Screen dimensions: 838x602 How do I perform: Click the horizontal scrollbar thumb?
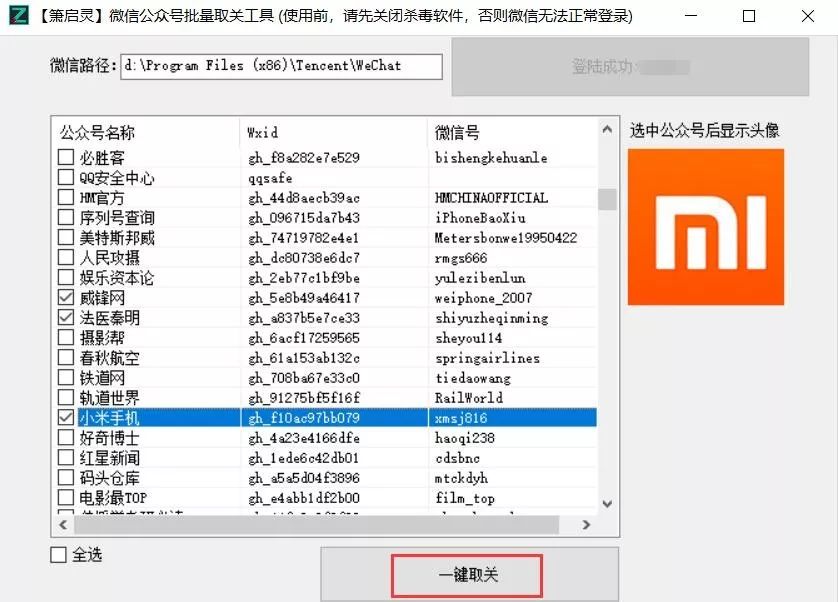316,525
